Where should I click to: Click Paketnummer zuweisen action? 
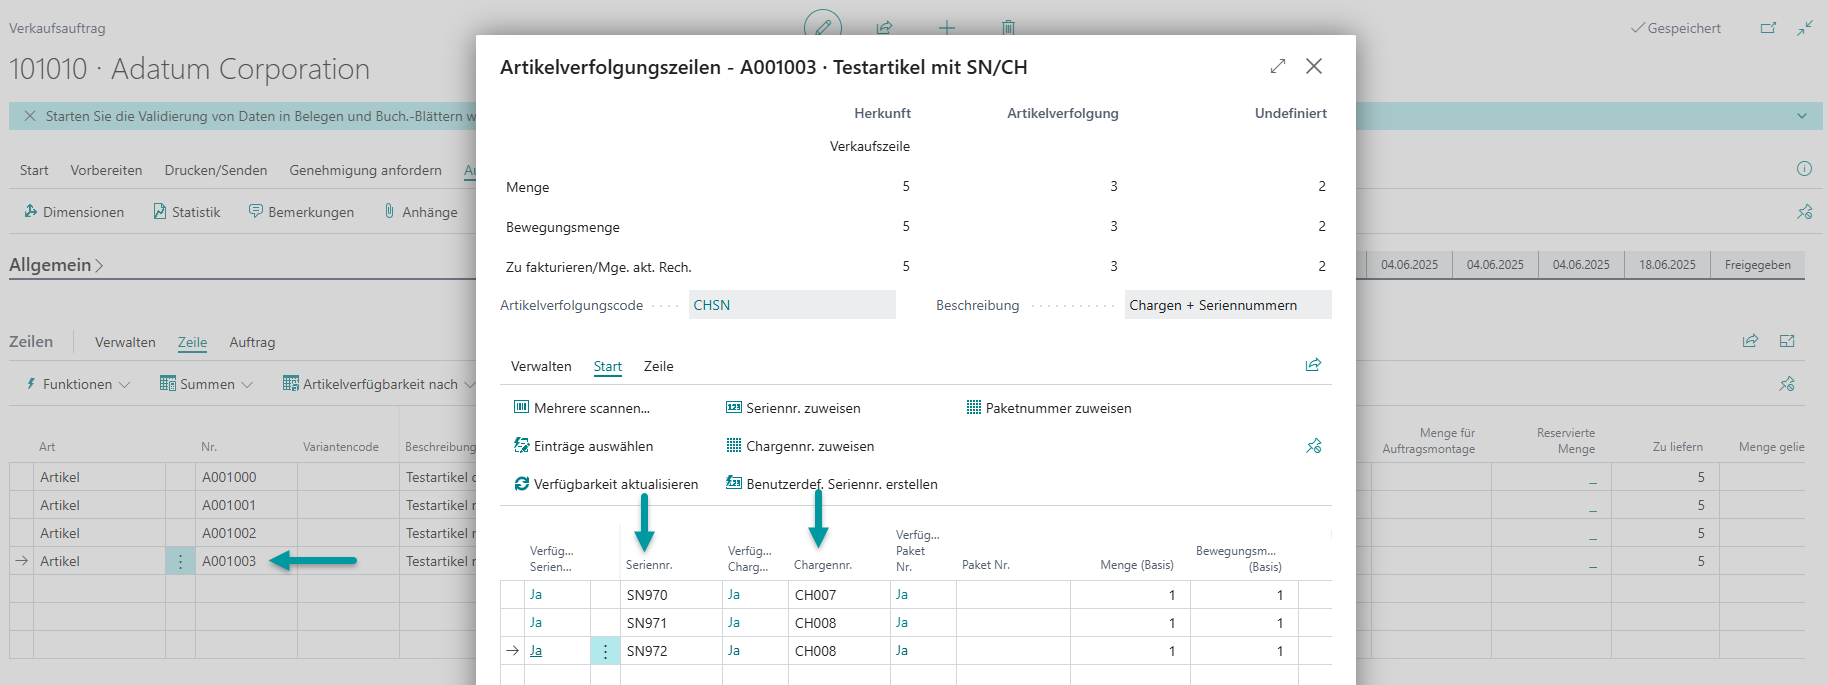[1049, 408]
